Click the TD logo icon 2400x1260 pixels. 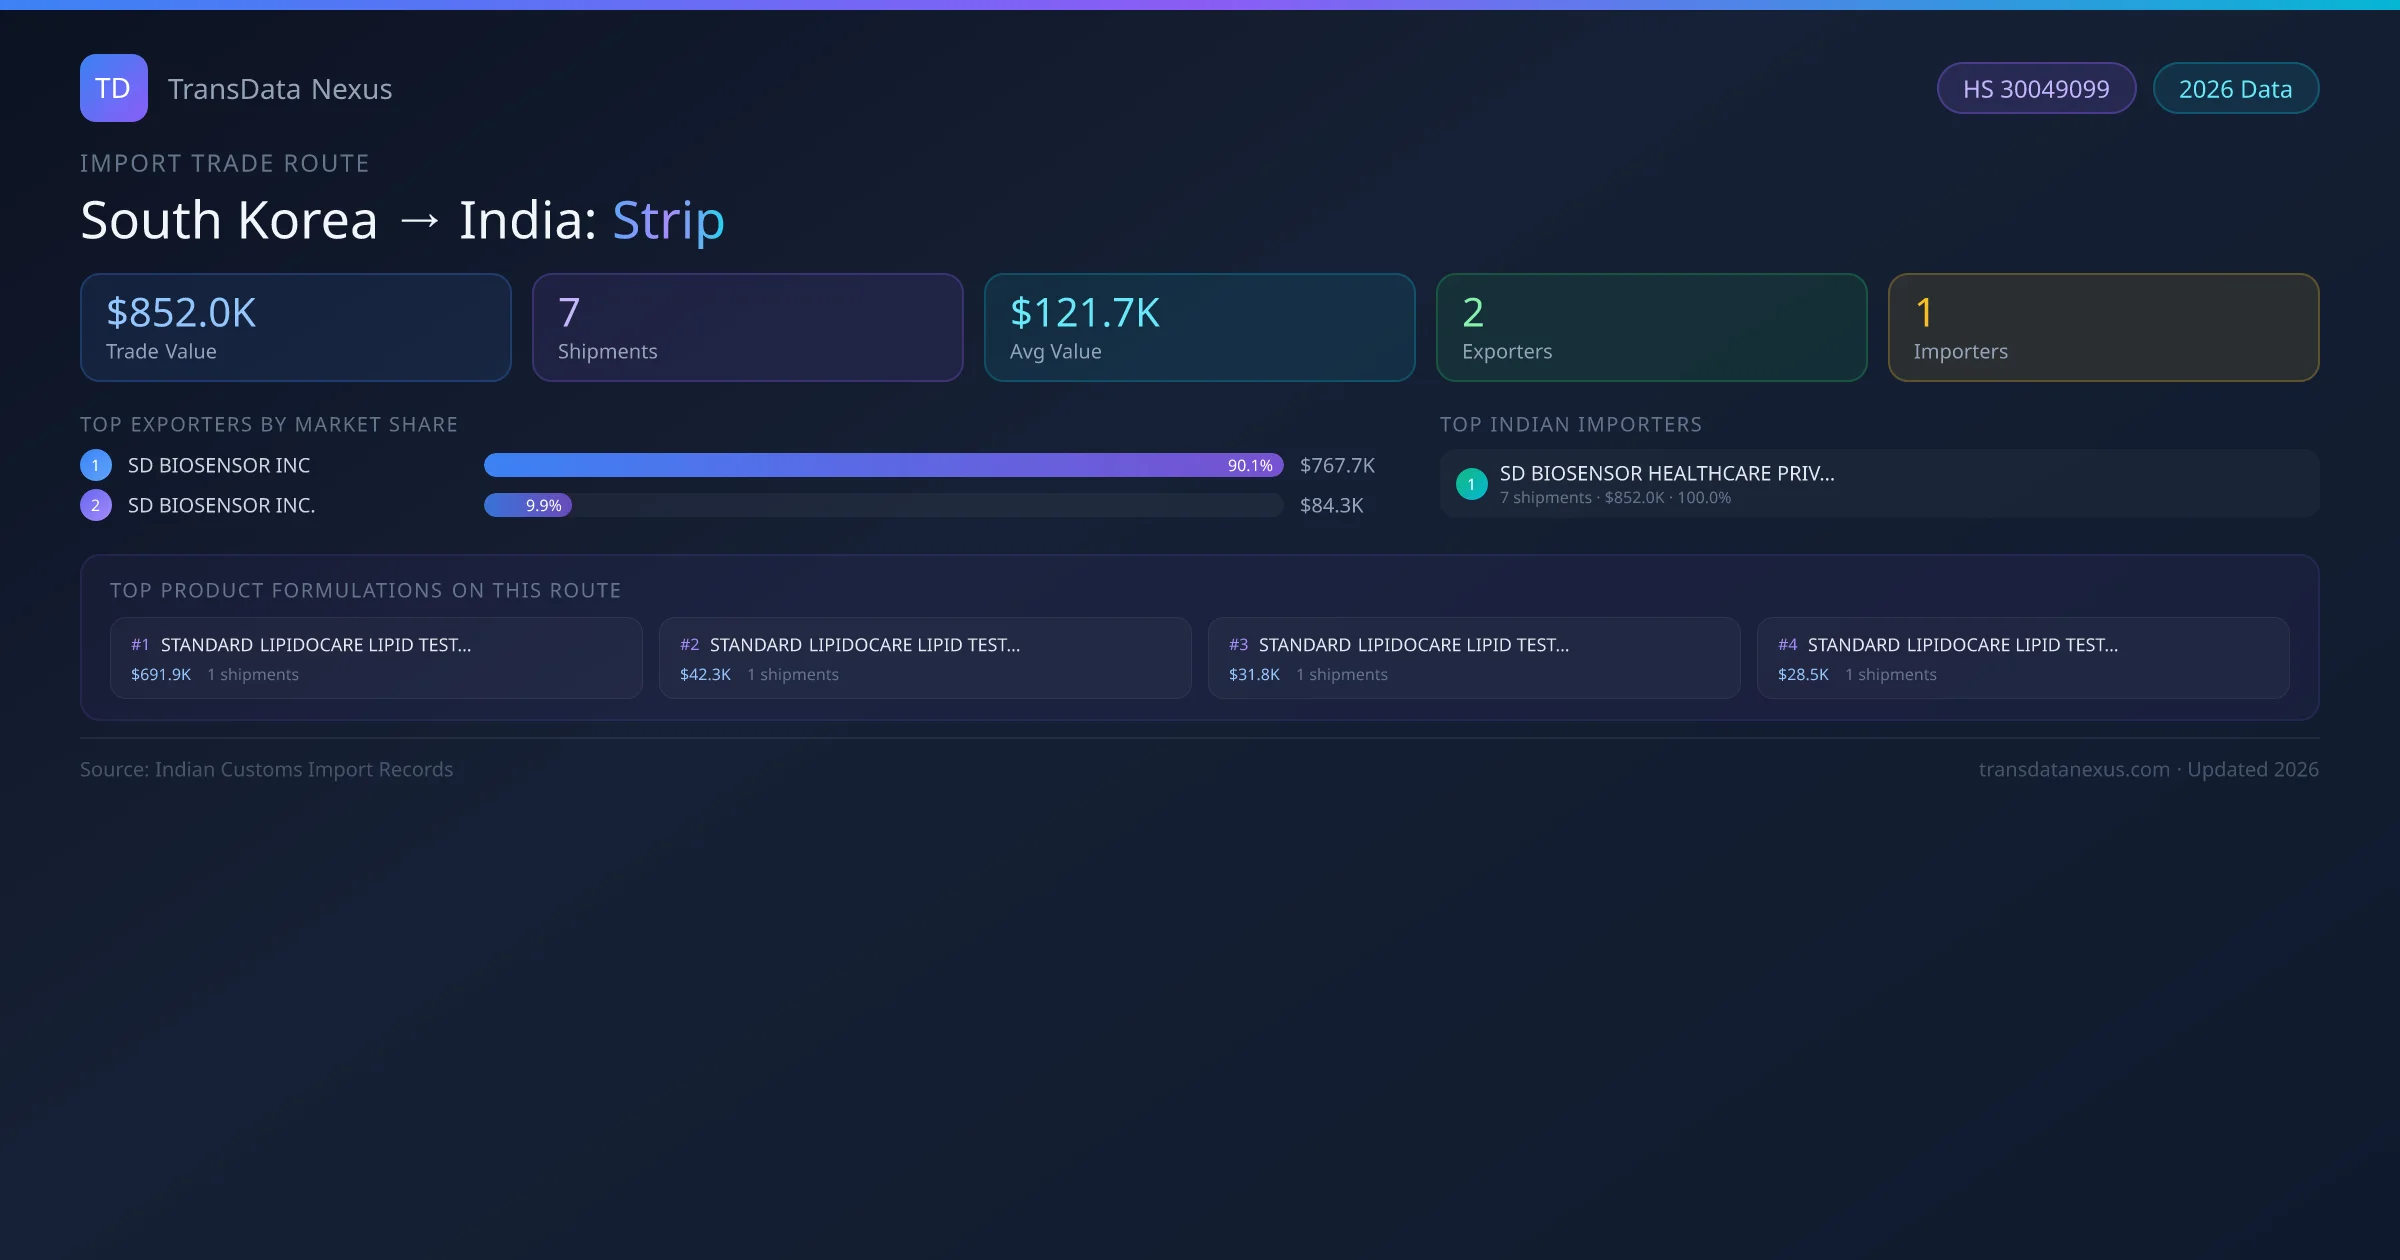[113, 88]
